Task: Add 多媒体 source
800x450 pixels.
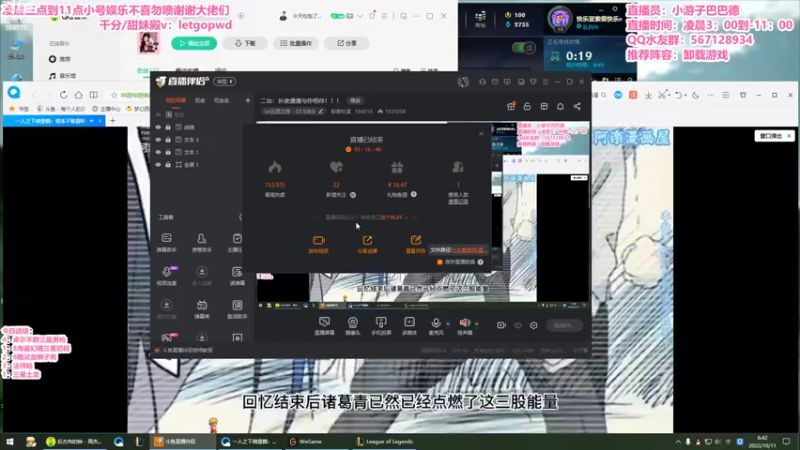Action: point(409,325)
